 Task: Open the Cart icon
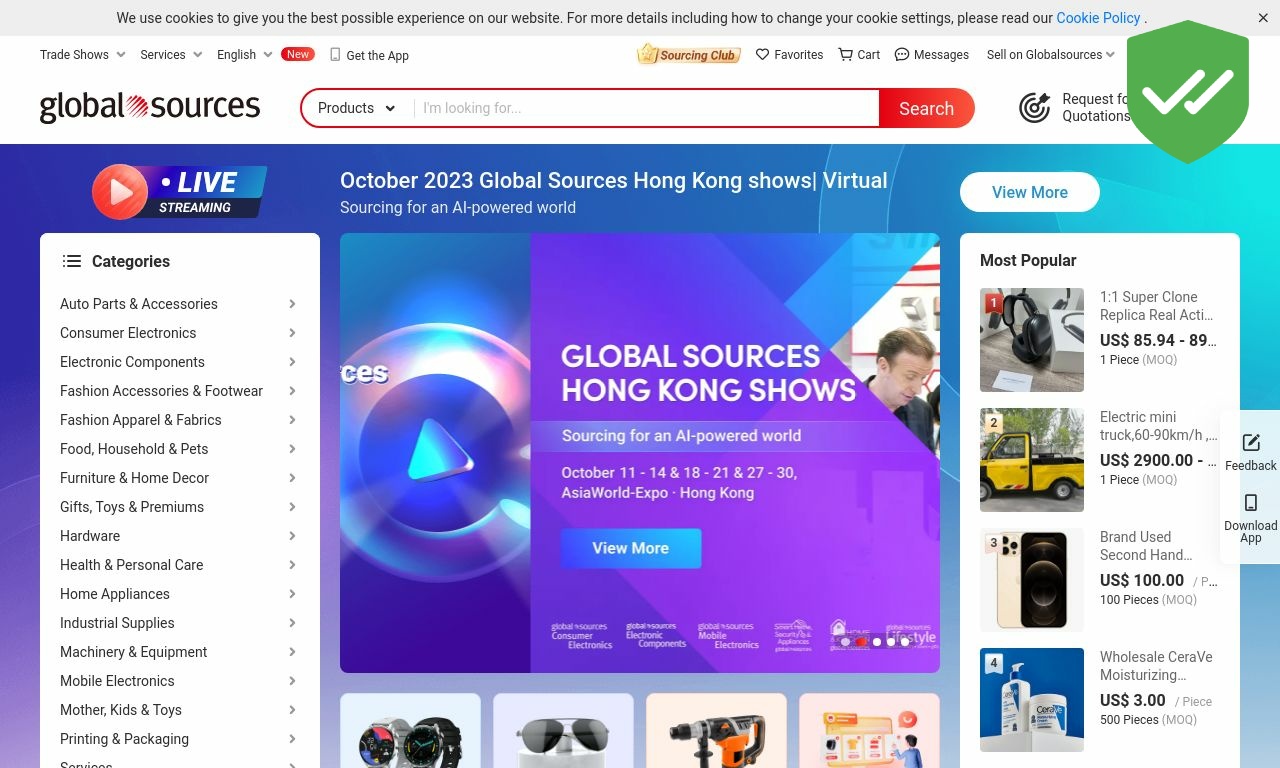pyautogui.click(x=846, y=55)
